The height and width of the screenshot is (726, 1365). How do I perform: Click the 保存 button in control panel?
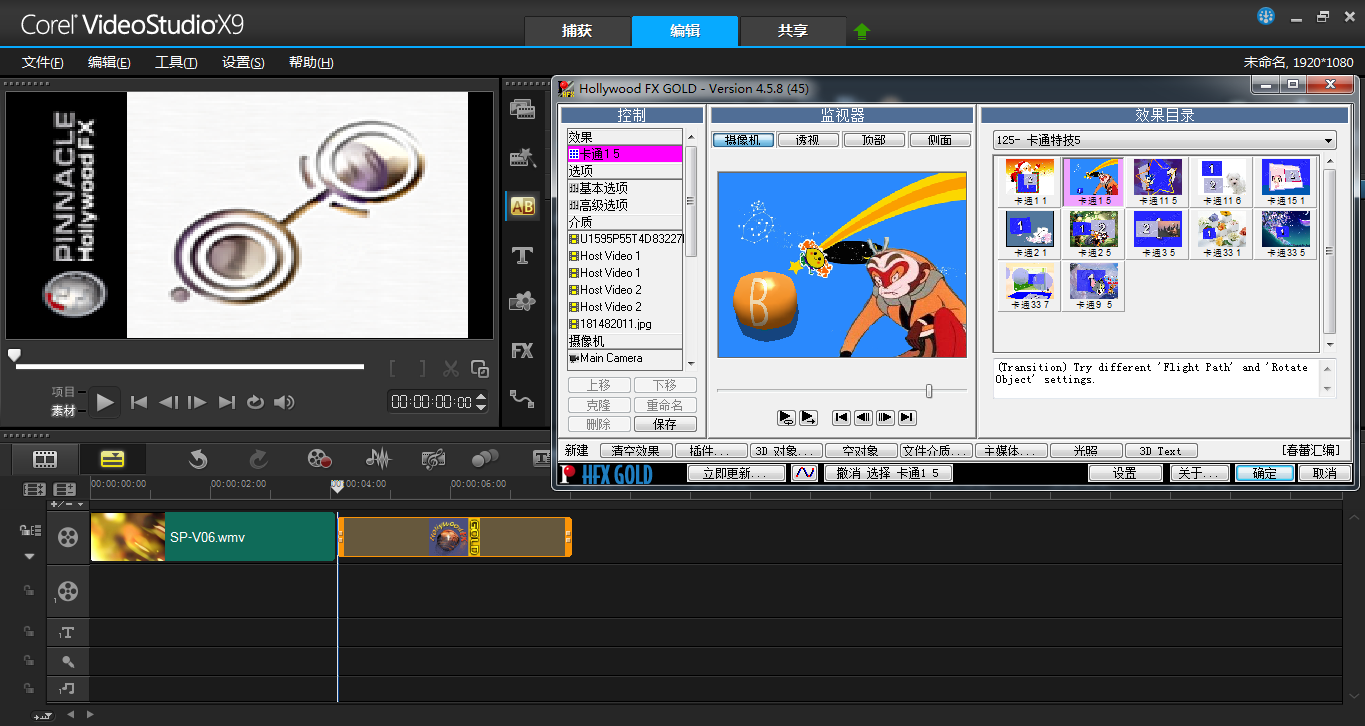[665, 424]
